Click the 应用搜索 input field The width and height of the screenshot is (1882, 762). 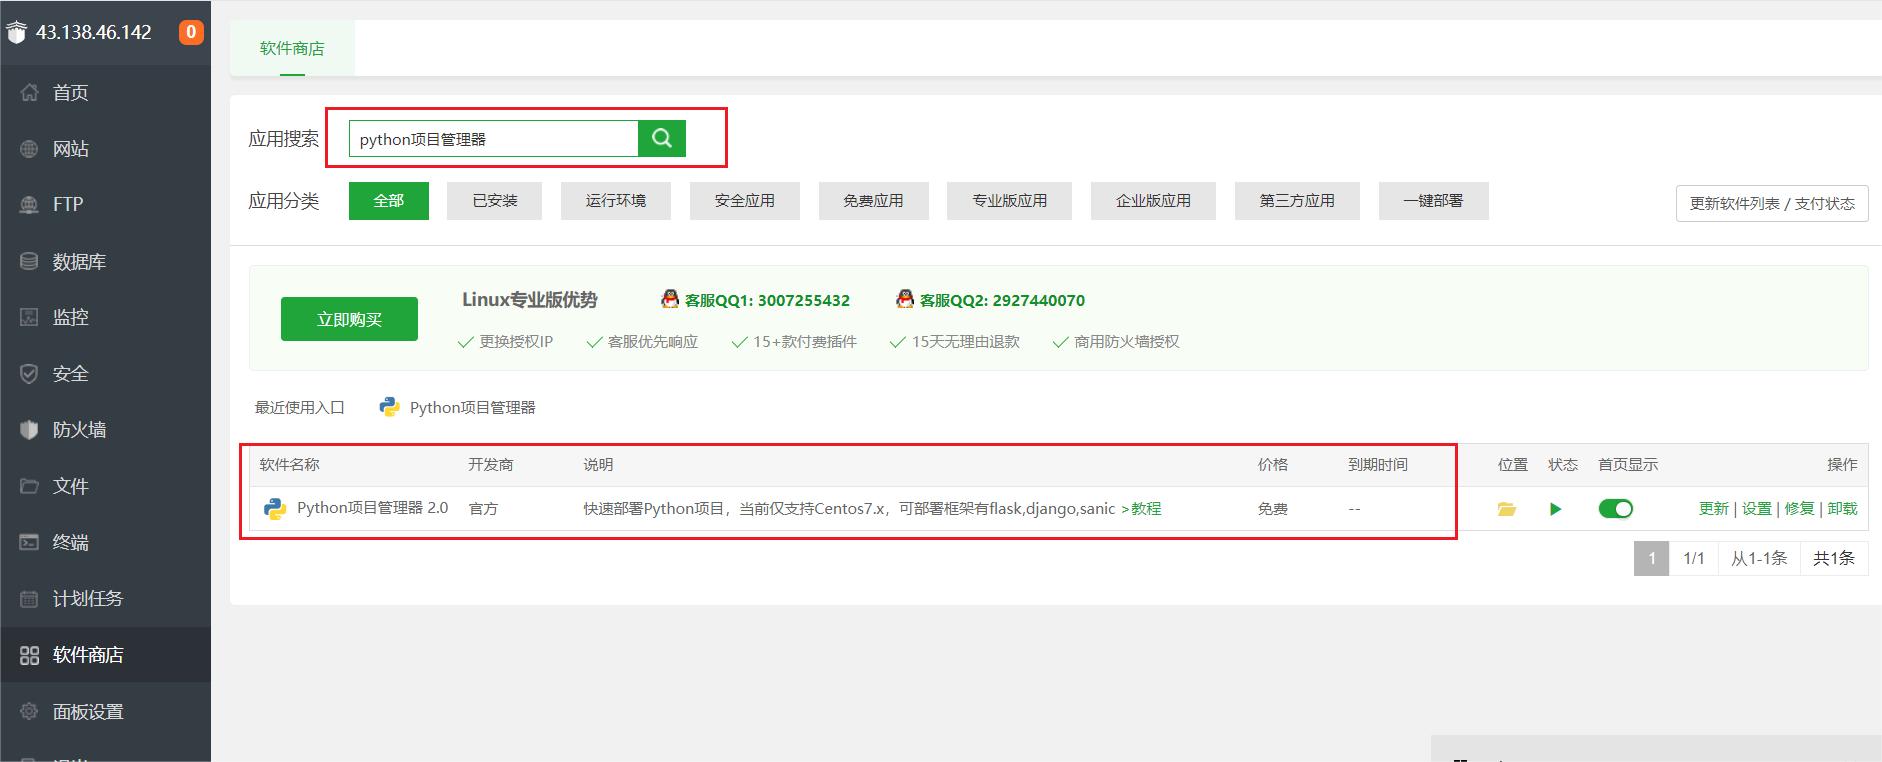[x=494, y=139]
